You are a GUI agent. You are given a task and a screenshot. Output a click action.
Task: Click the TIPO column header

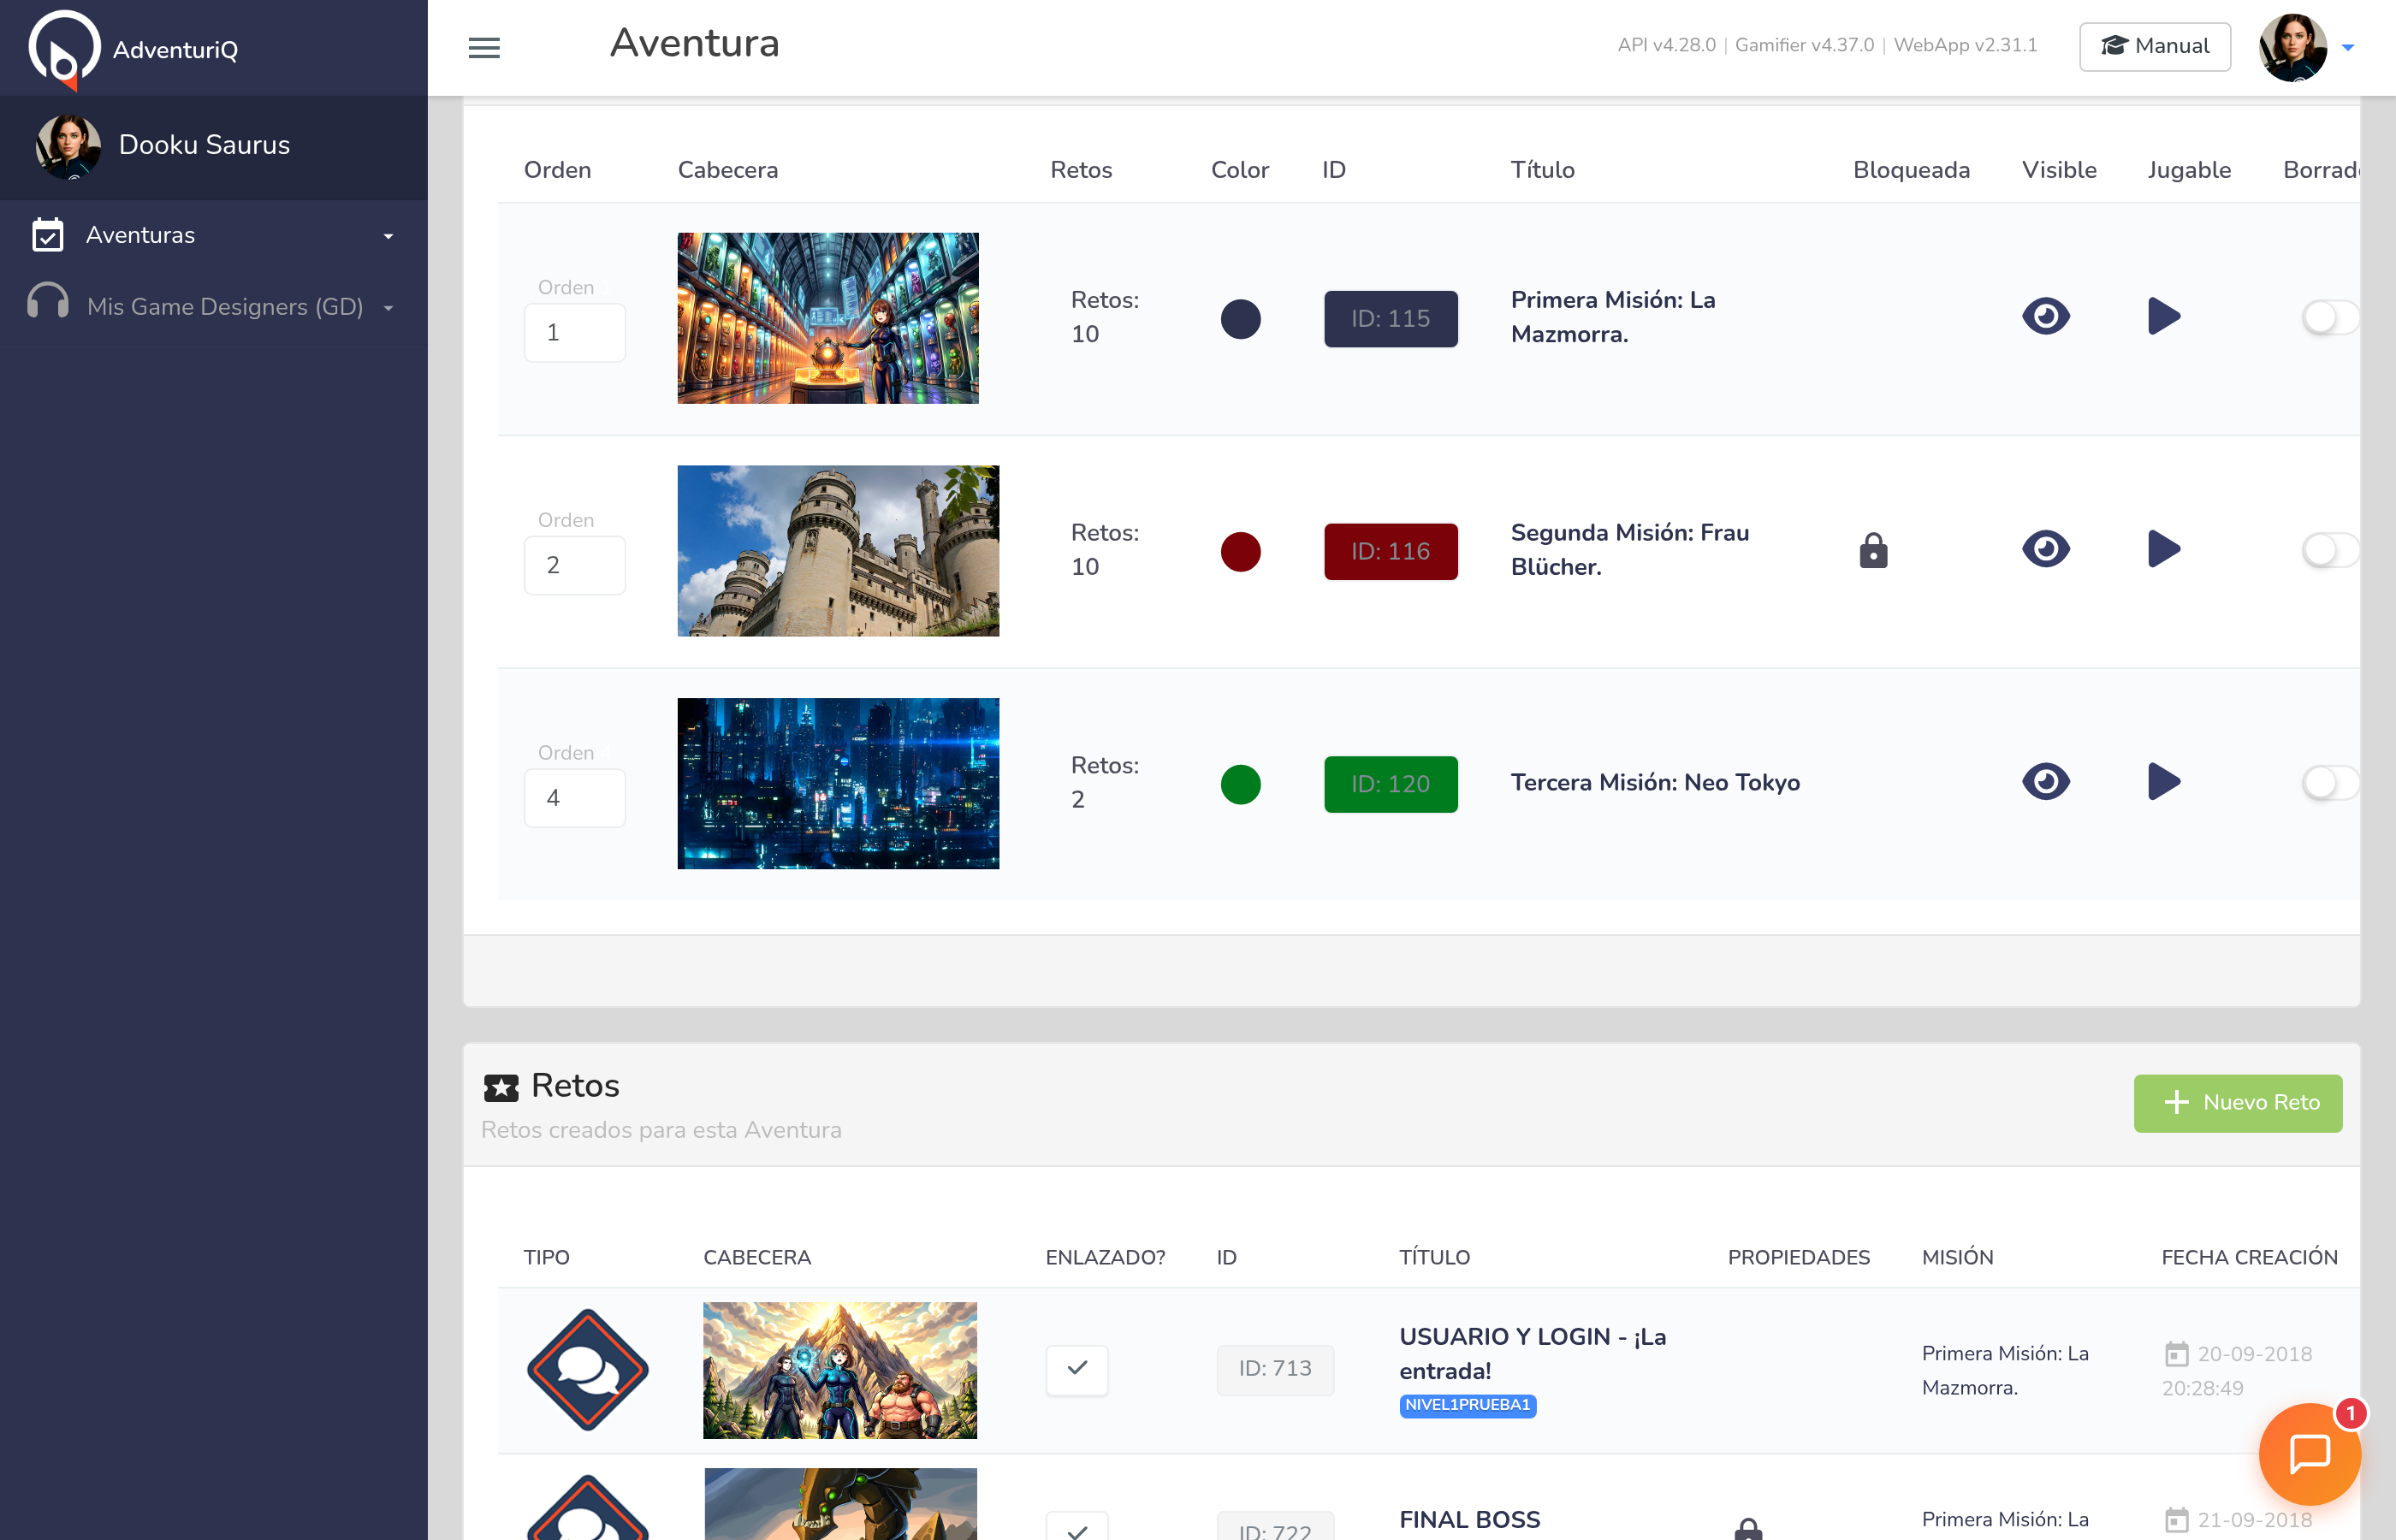point(546,1258)
